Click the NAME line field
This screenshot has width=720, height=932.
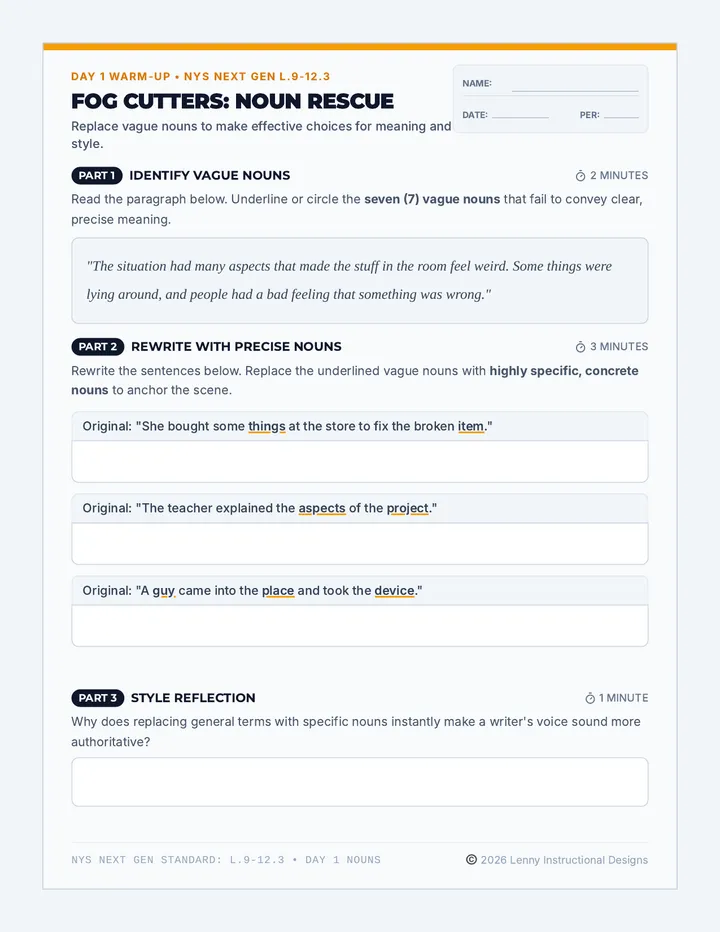click(x=575, y=87)
